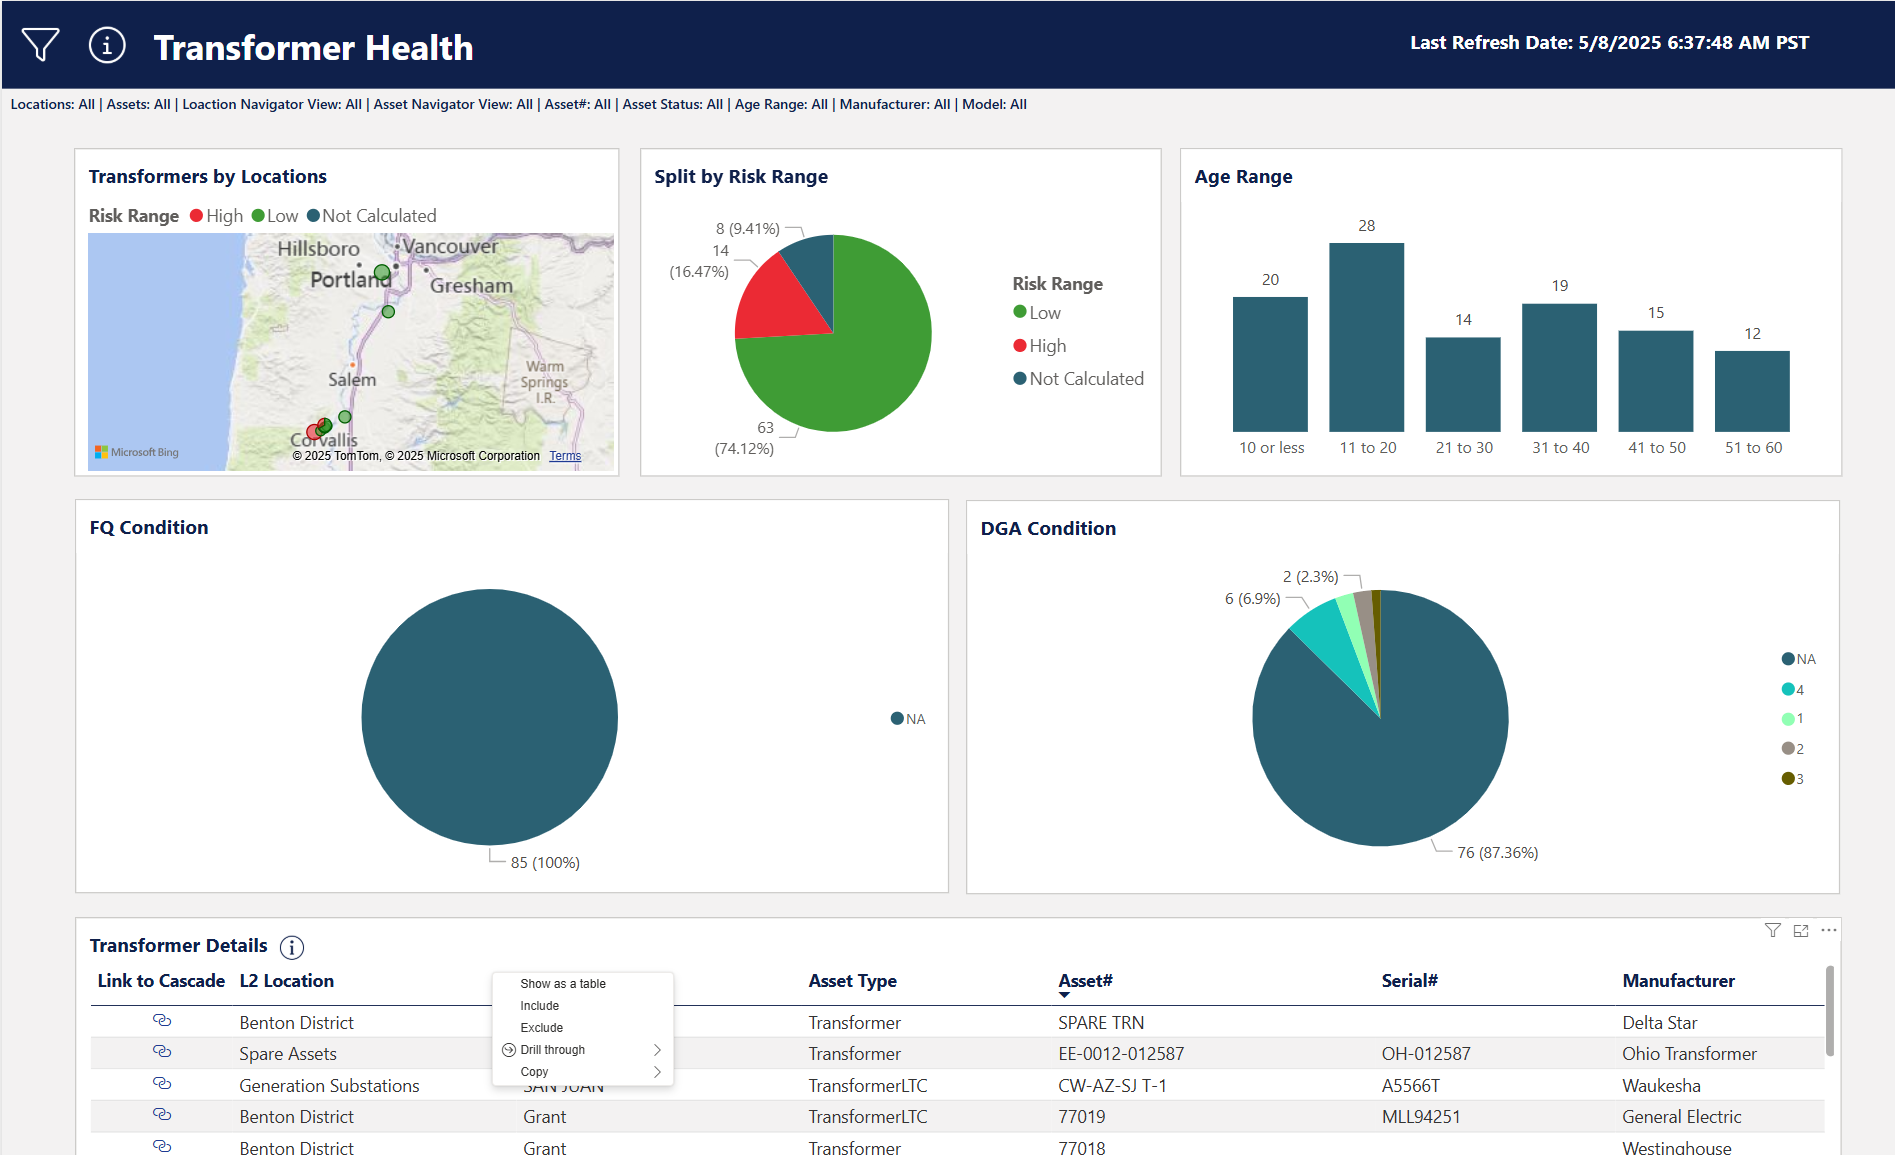
Task: Select Exclude in the context menu
Action: coord(541,1027)
